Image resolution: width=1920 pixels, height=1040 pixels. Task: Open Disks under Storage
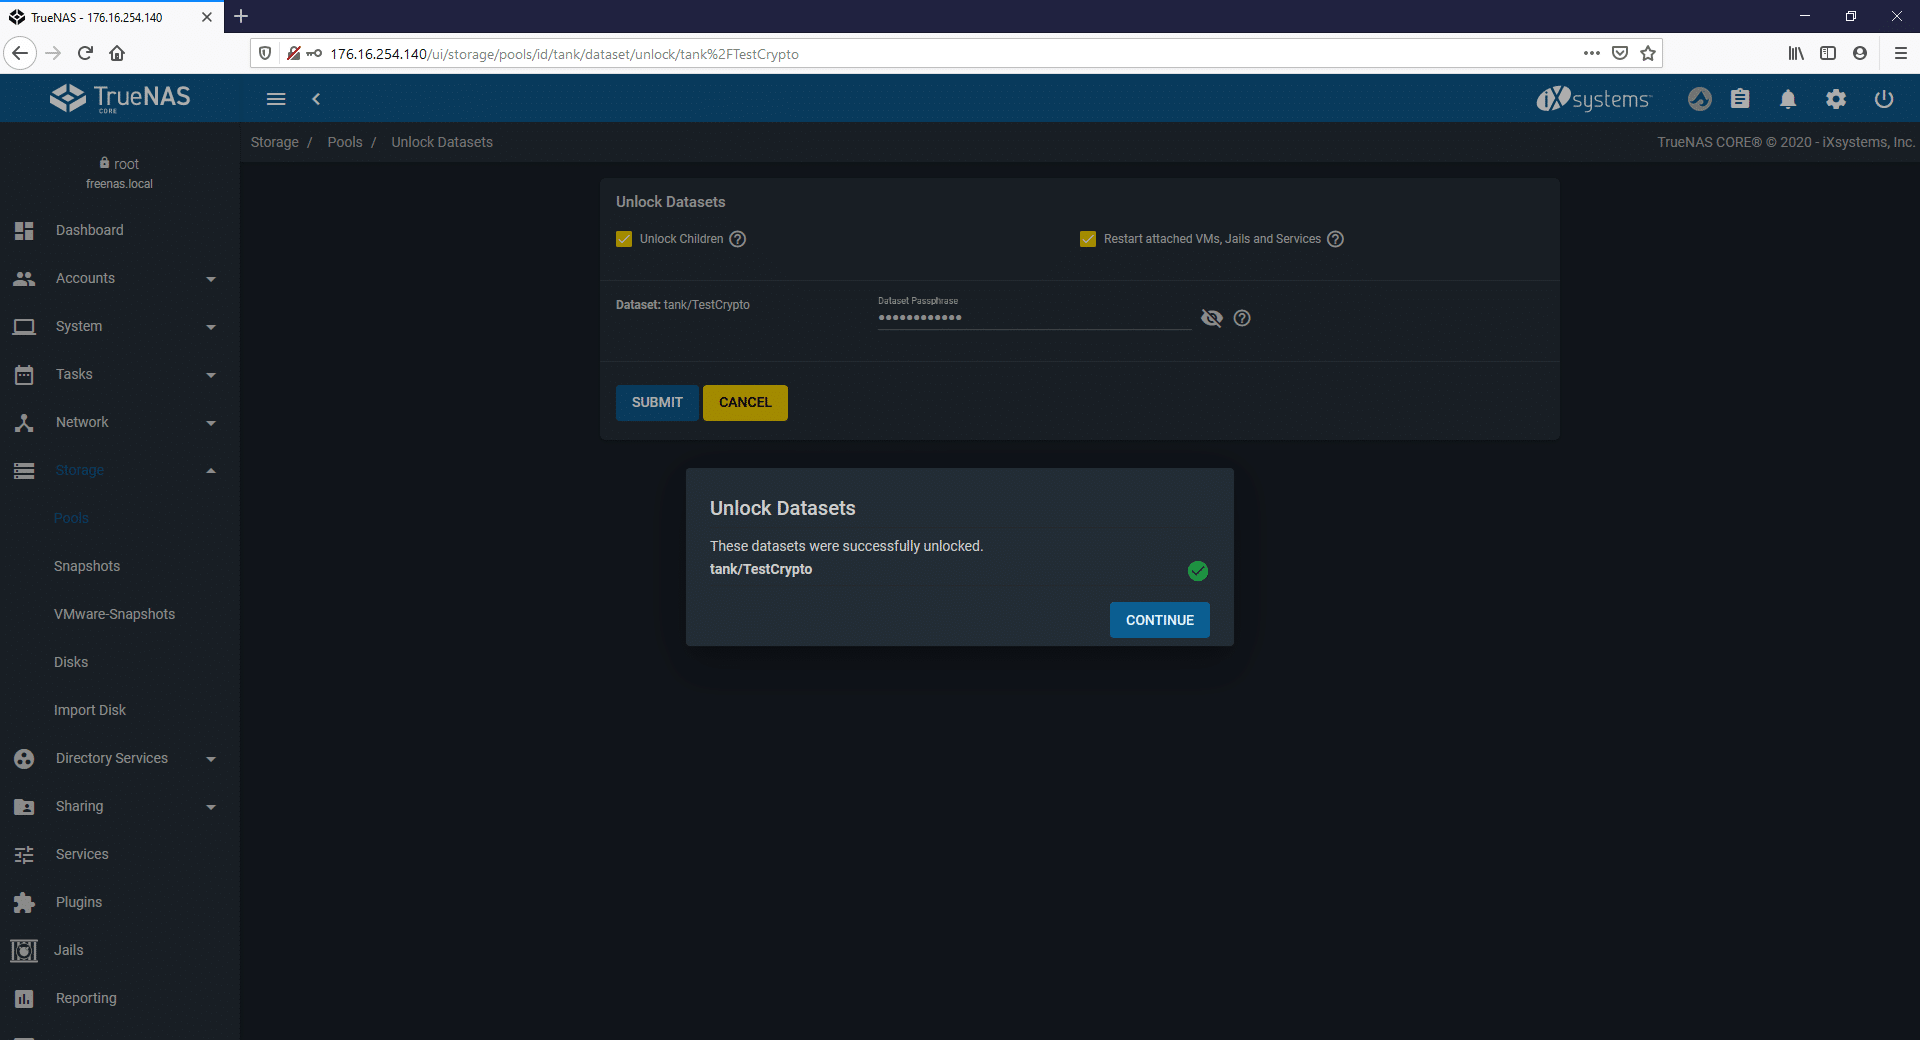point(71,662)
